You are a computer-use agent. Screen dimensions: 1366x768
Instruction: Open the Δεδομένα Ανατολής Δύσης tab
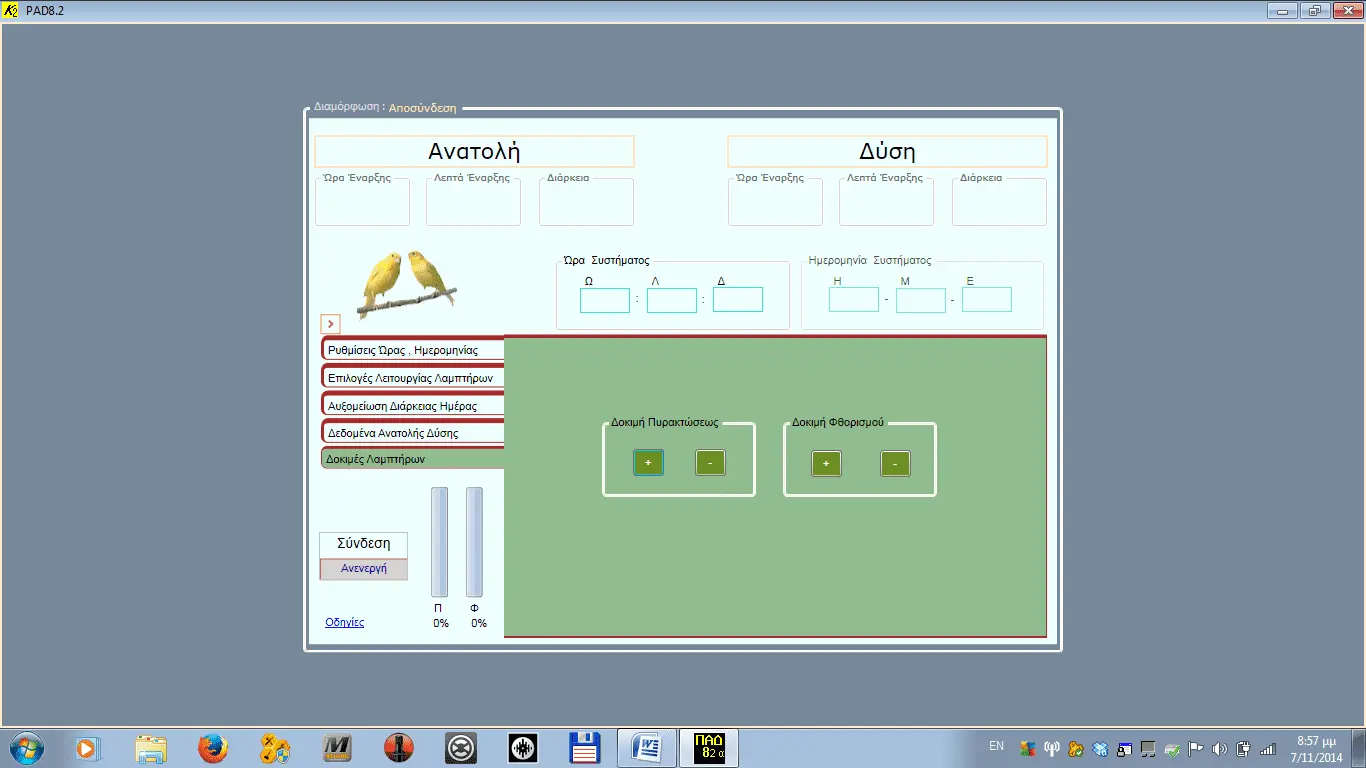(413, 433)
